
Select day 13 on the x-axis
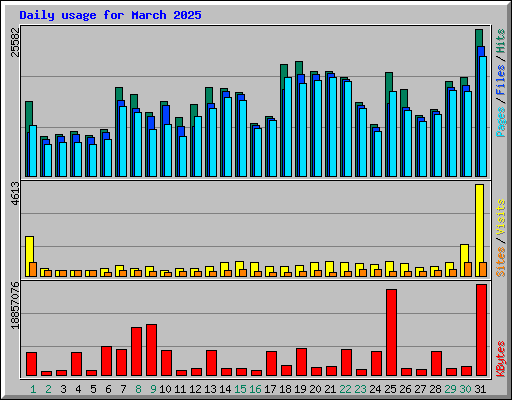(210, 389)
